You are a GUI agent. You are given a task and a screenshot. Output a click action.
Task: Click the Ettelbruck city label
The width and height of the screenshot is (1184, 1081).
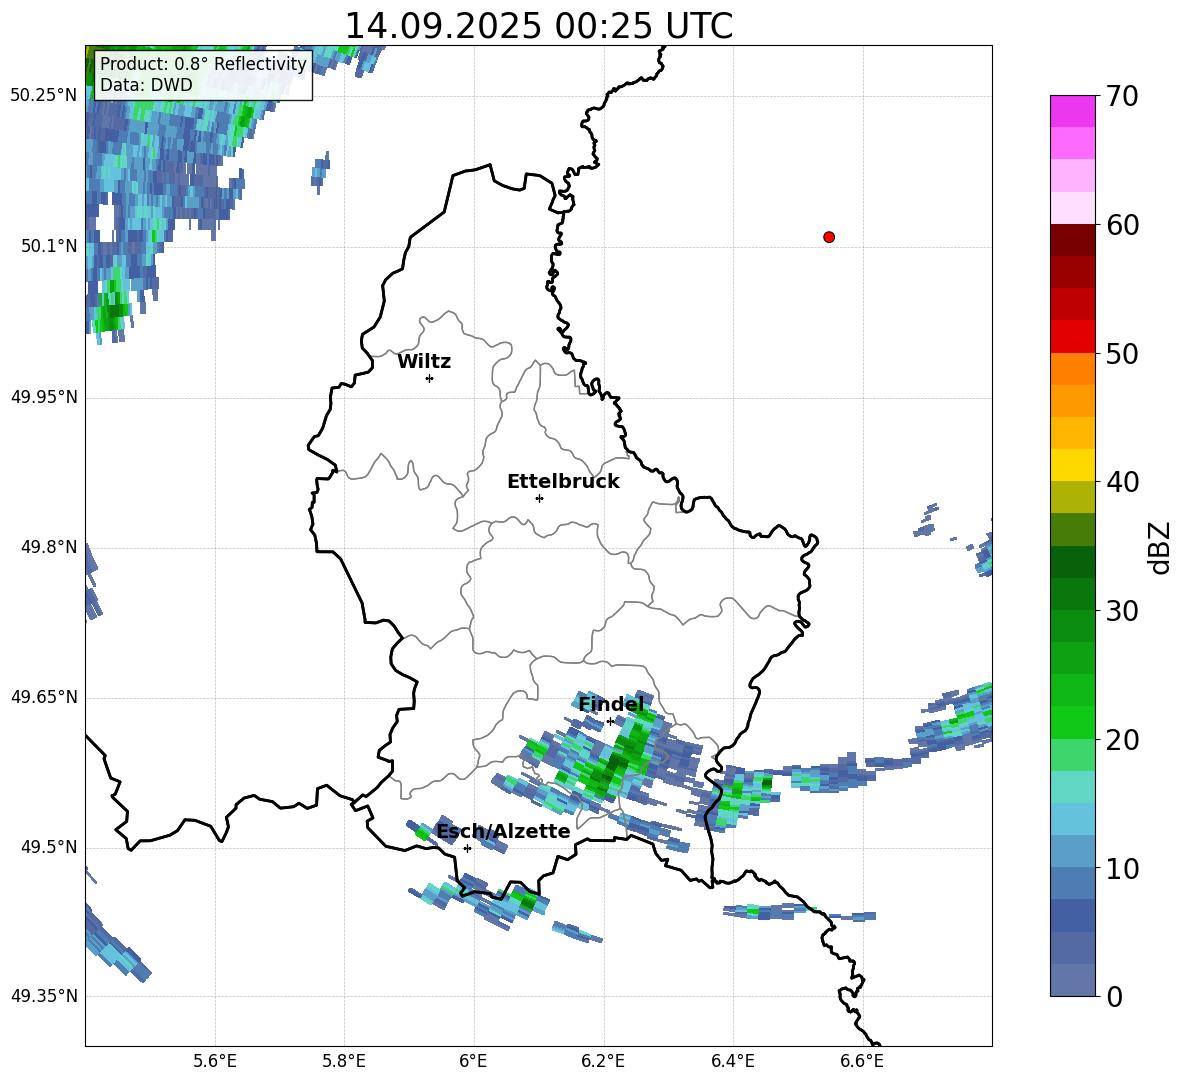[563, 482]
